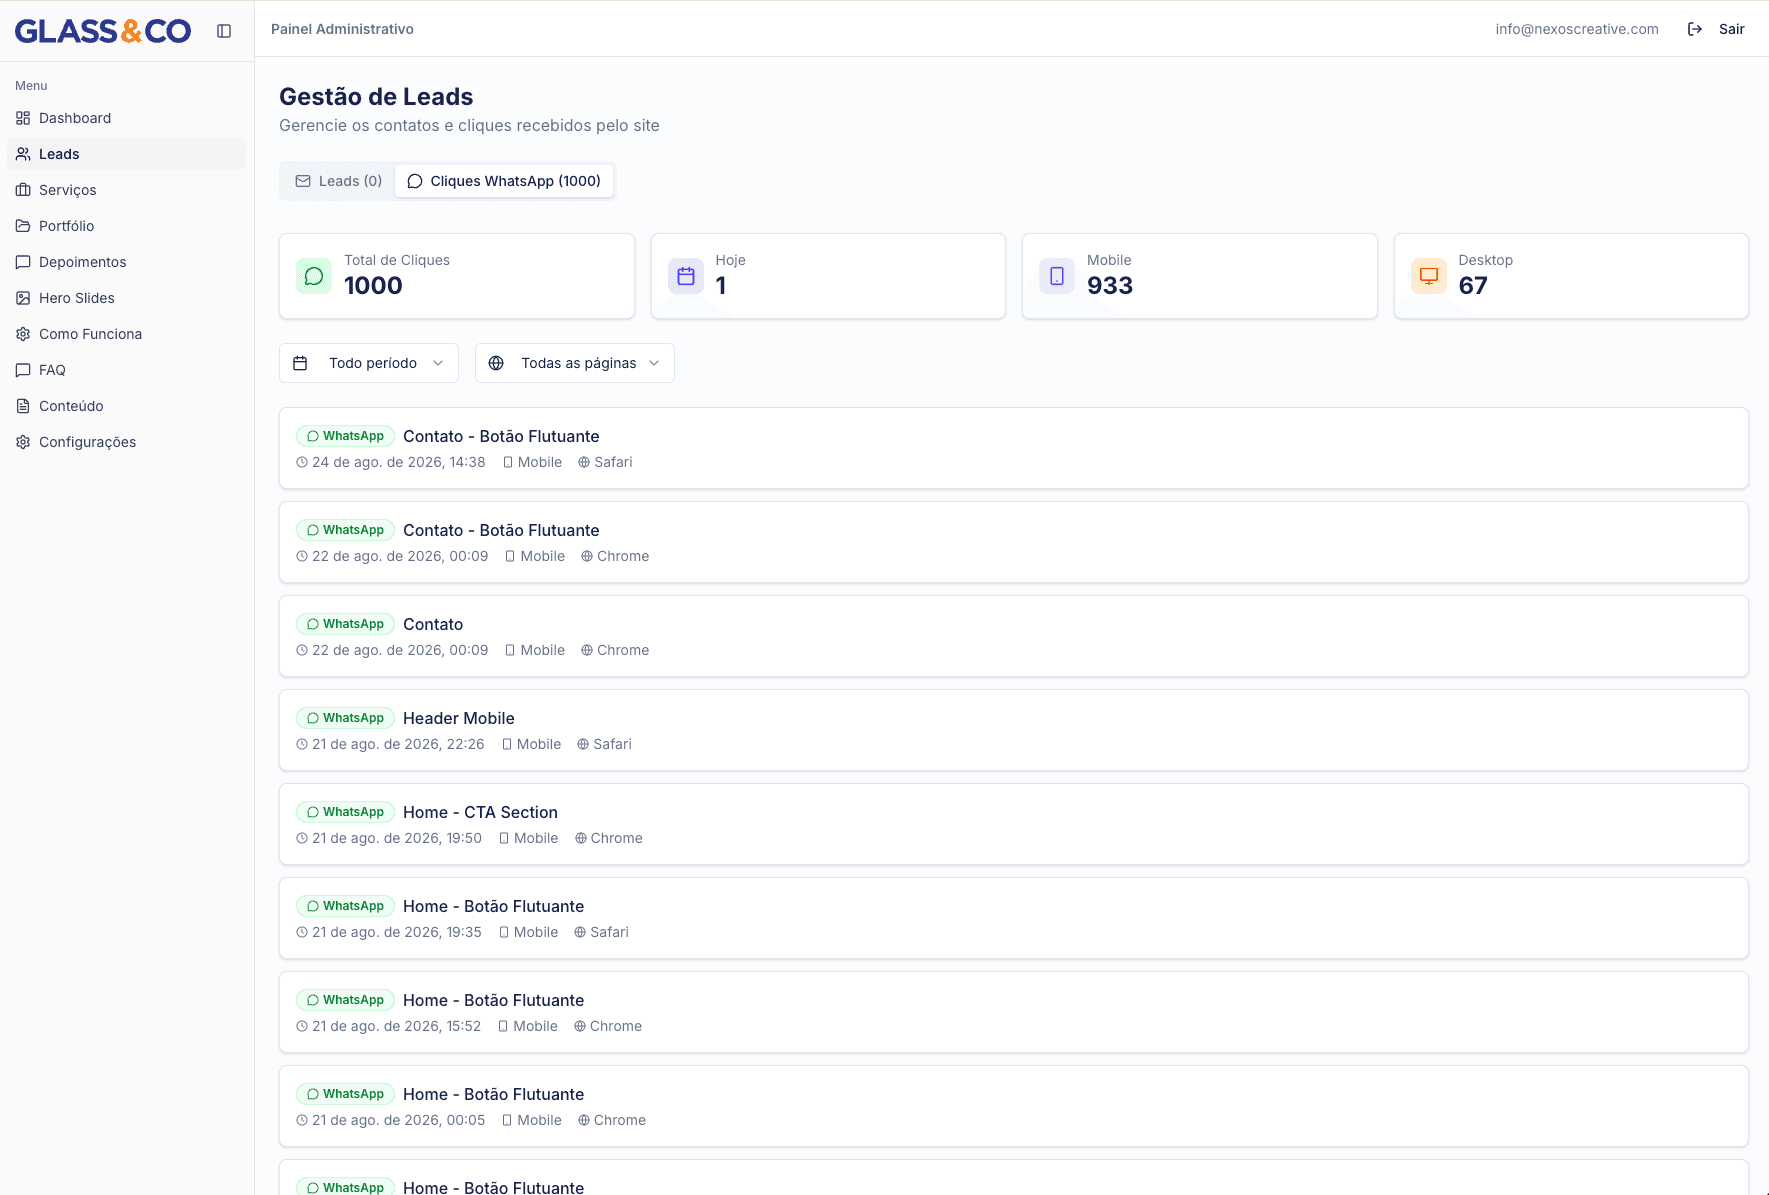
Task: Click the Portfólio folder icon
Action: [x=23, y=226]
